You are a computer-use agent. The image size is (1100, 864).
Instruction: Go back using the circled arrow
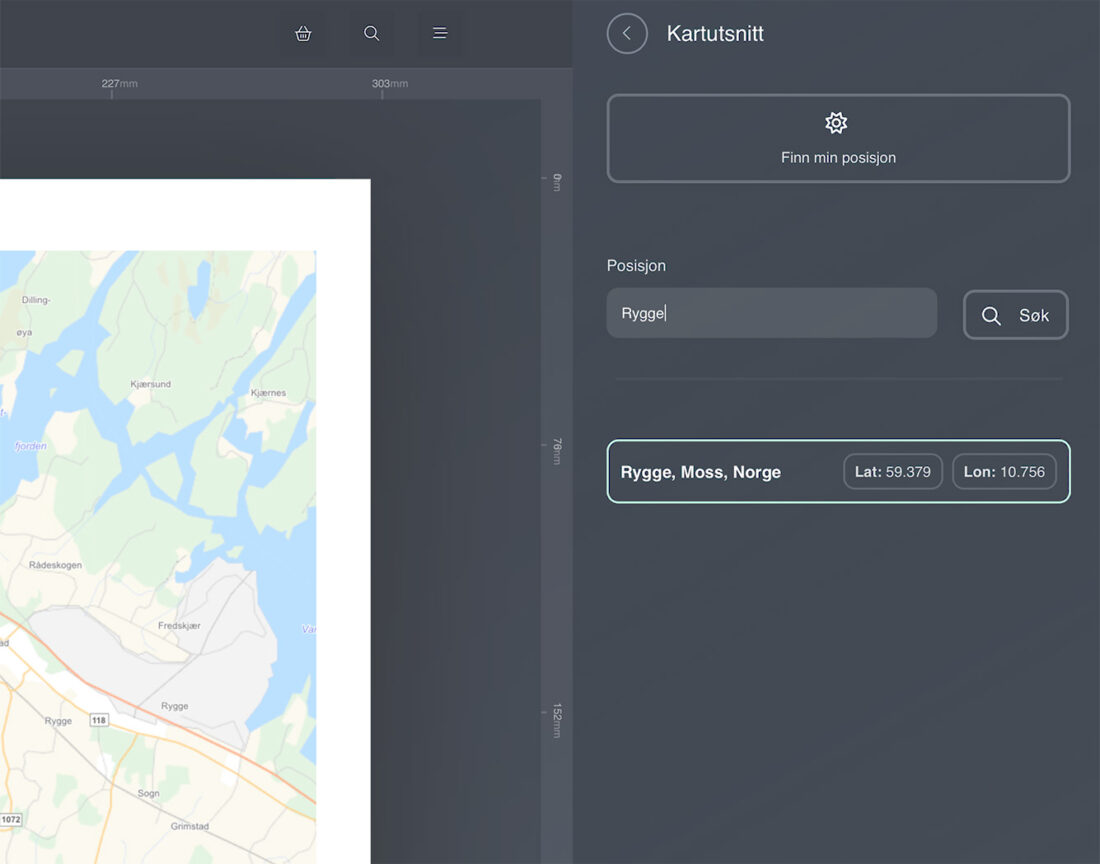tap(627, 33)
